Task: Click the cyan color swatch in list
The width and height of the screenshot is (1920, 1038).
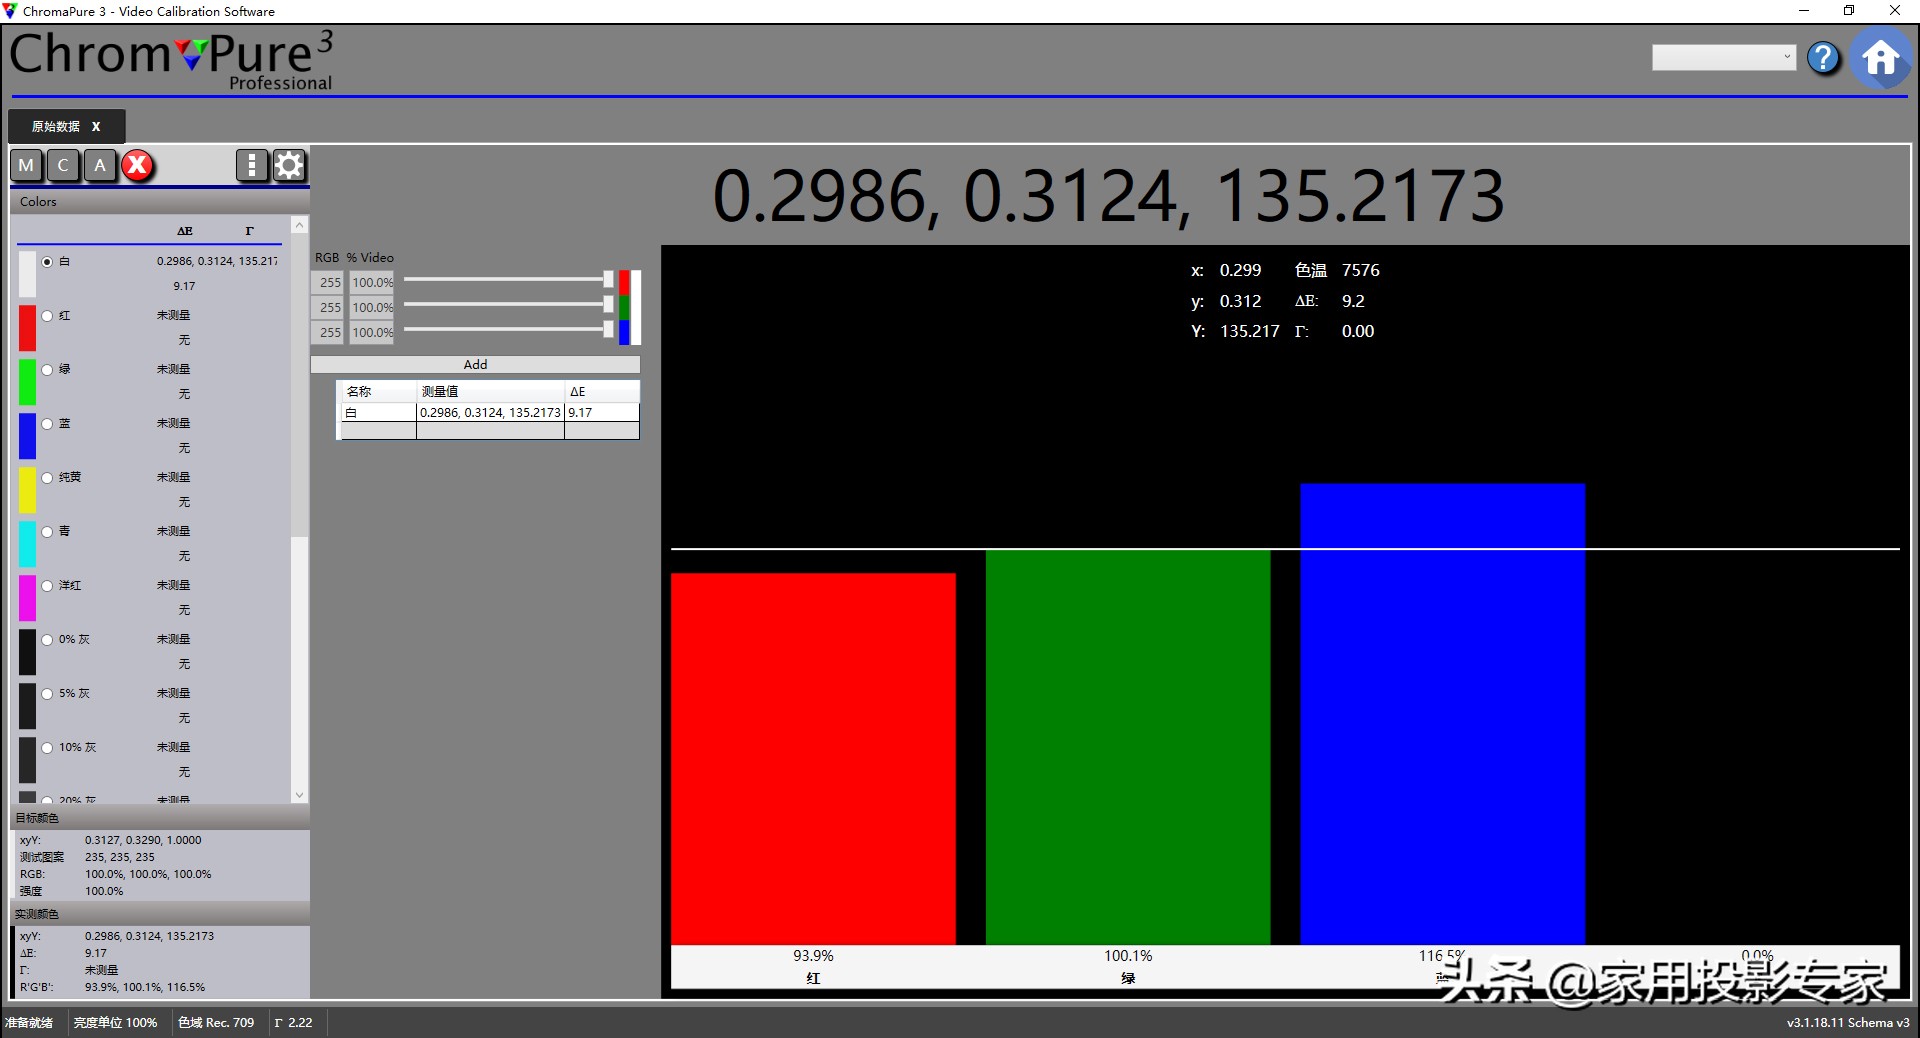Action: pos(27,544)
